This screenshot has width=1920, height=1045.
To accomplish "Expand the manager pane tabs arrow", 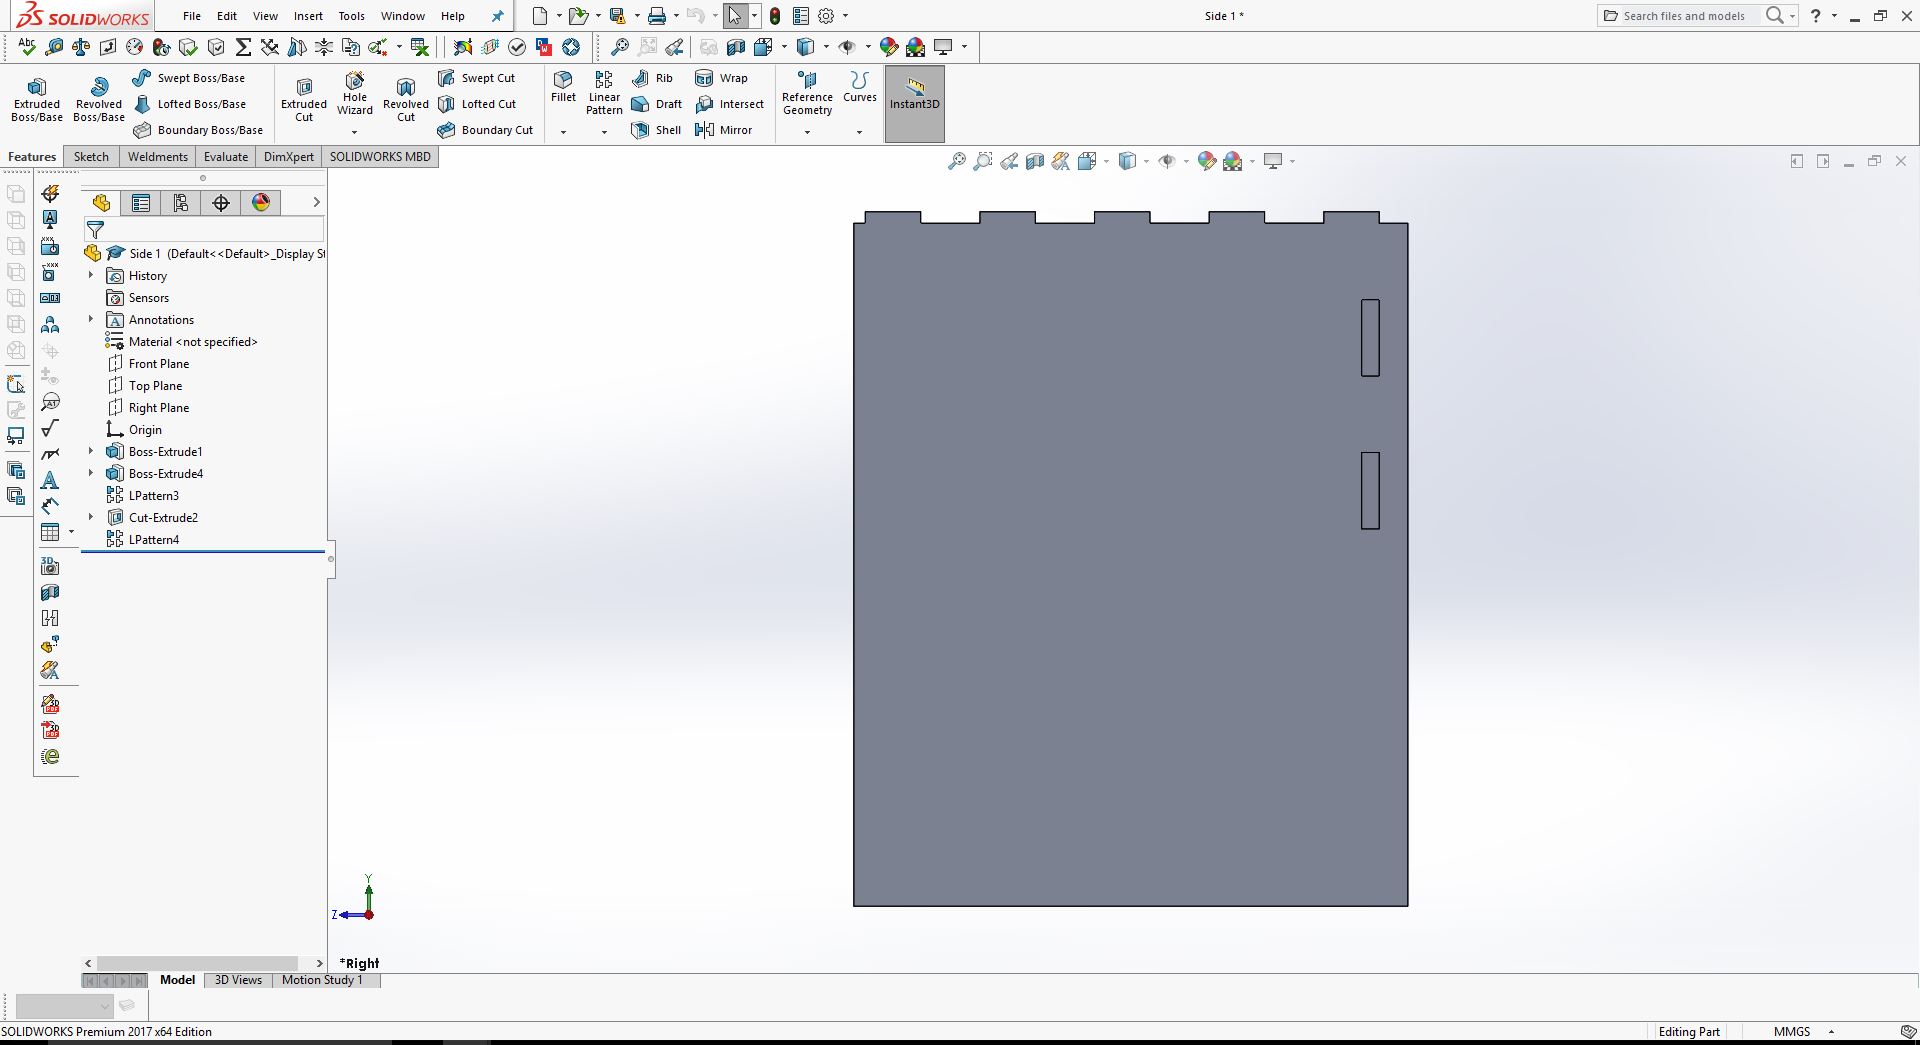I will (316, 203).
